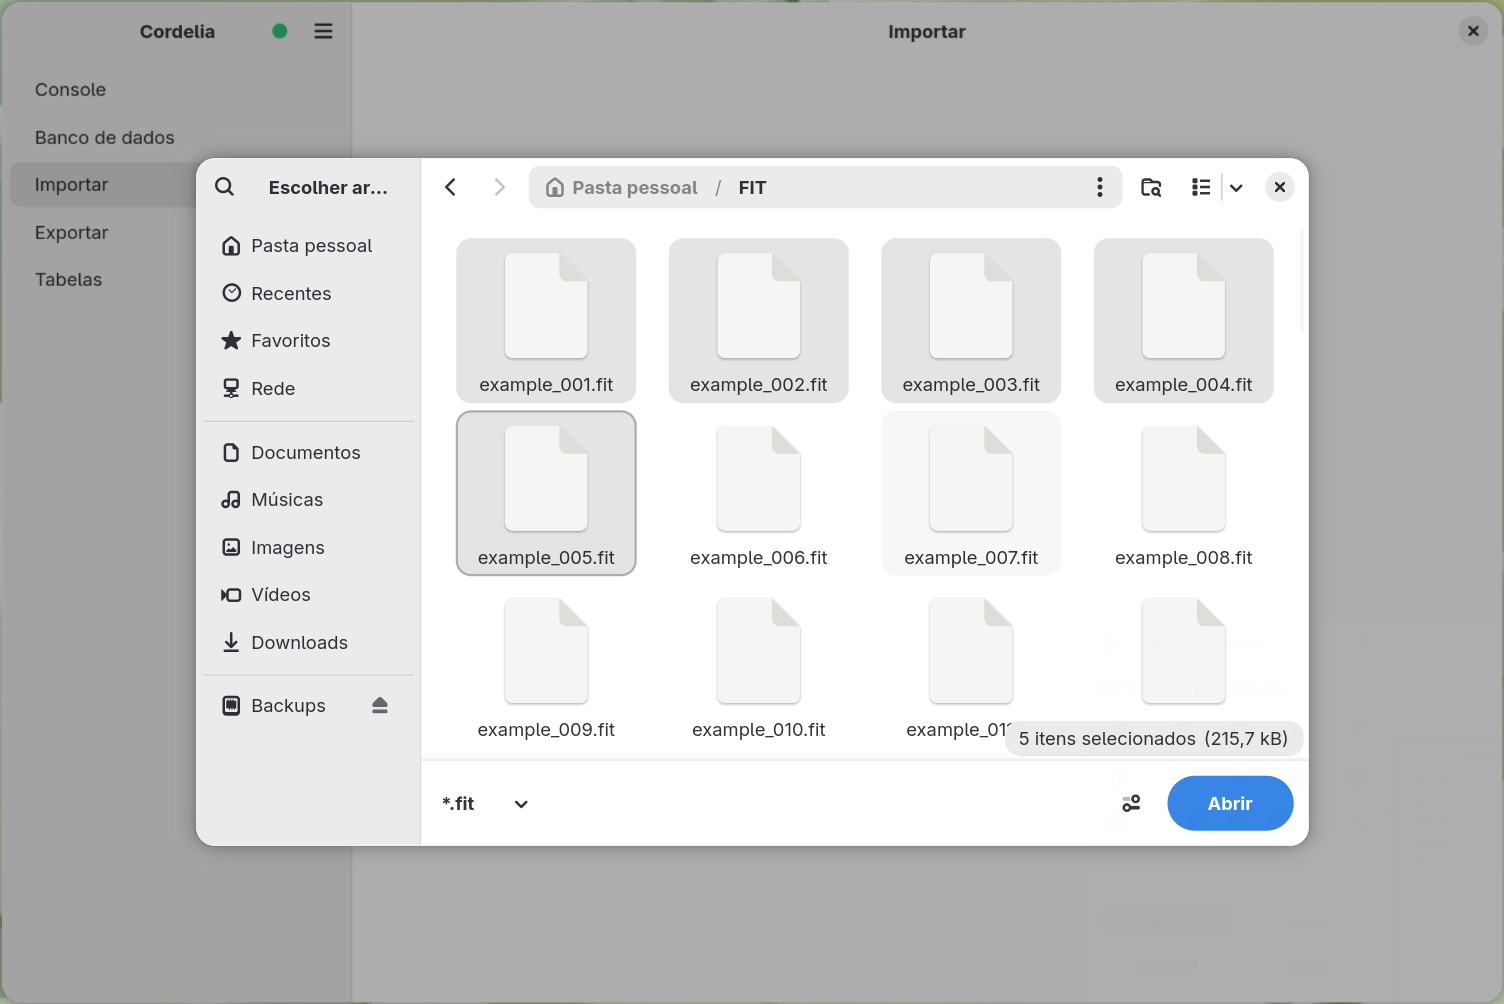Open the *.fit file filter dropdown
The height and width of the screenshot is (1004, 1504).
(485, 804)
